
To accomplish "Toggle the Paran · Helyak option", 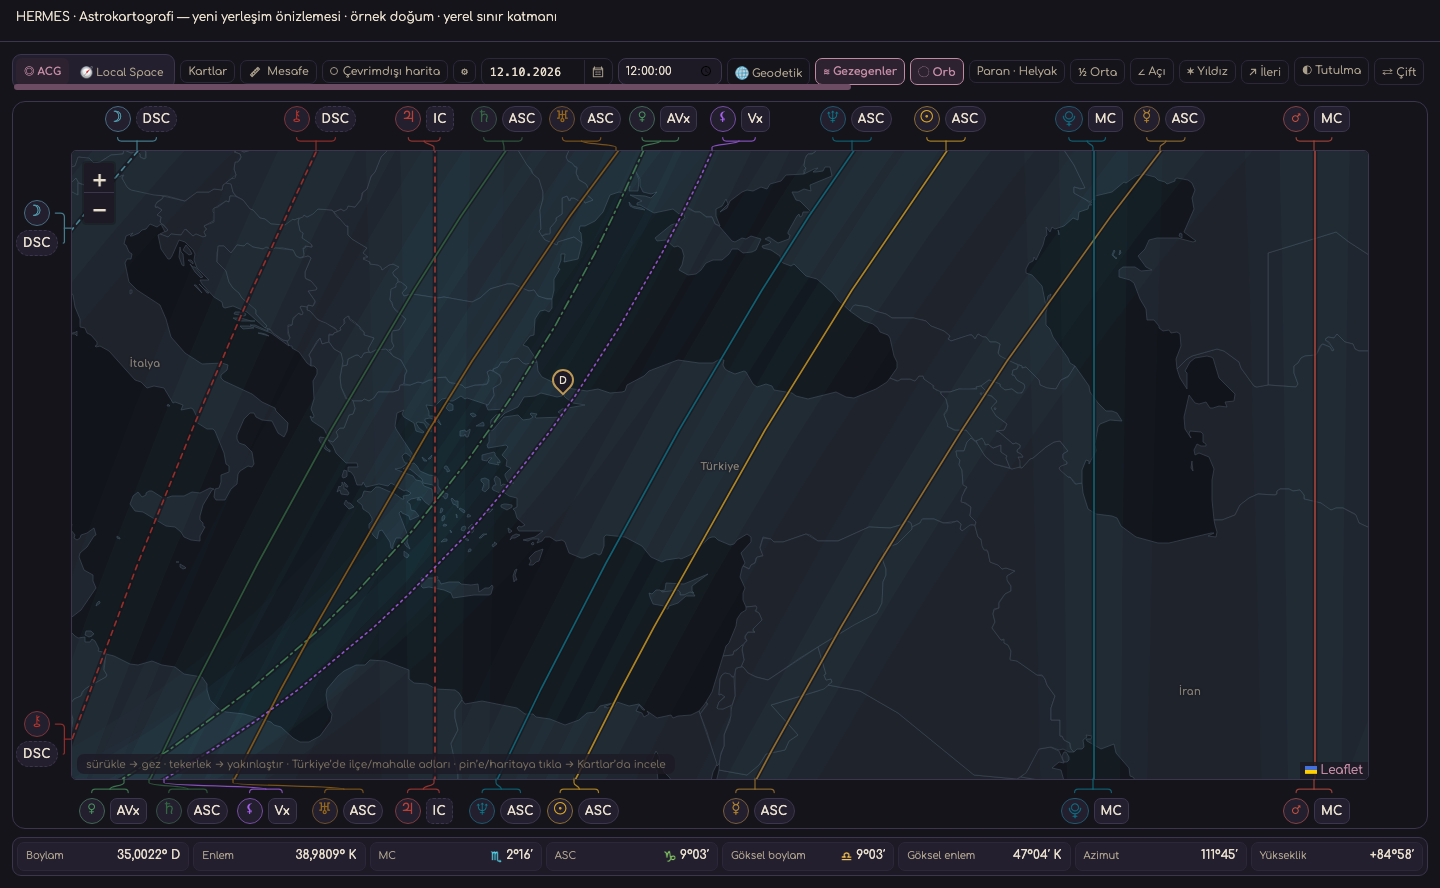I will 1017,71.
